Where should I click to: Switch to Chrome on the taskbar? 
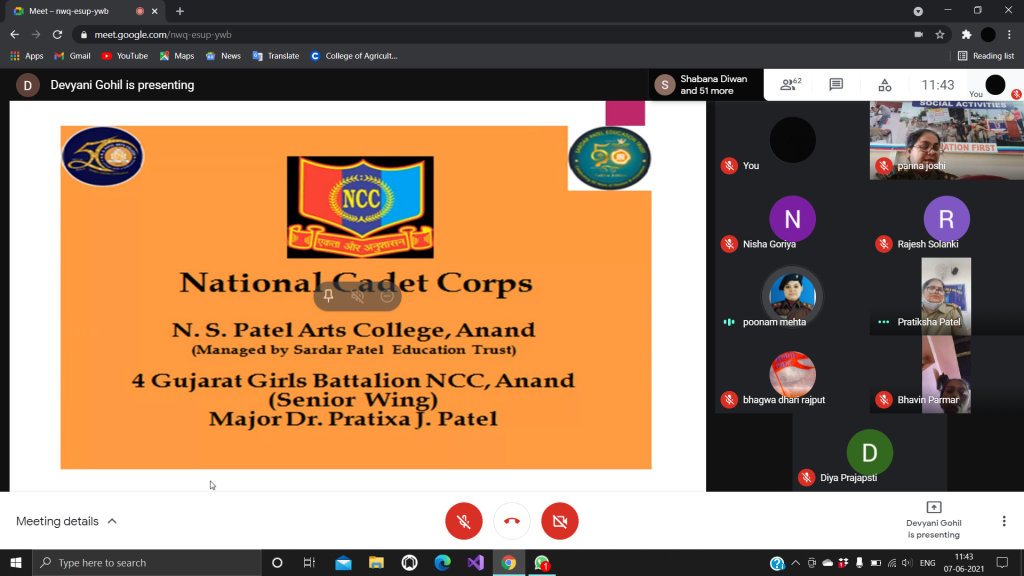pos(509,562)
